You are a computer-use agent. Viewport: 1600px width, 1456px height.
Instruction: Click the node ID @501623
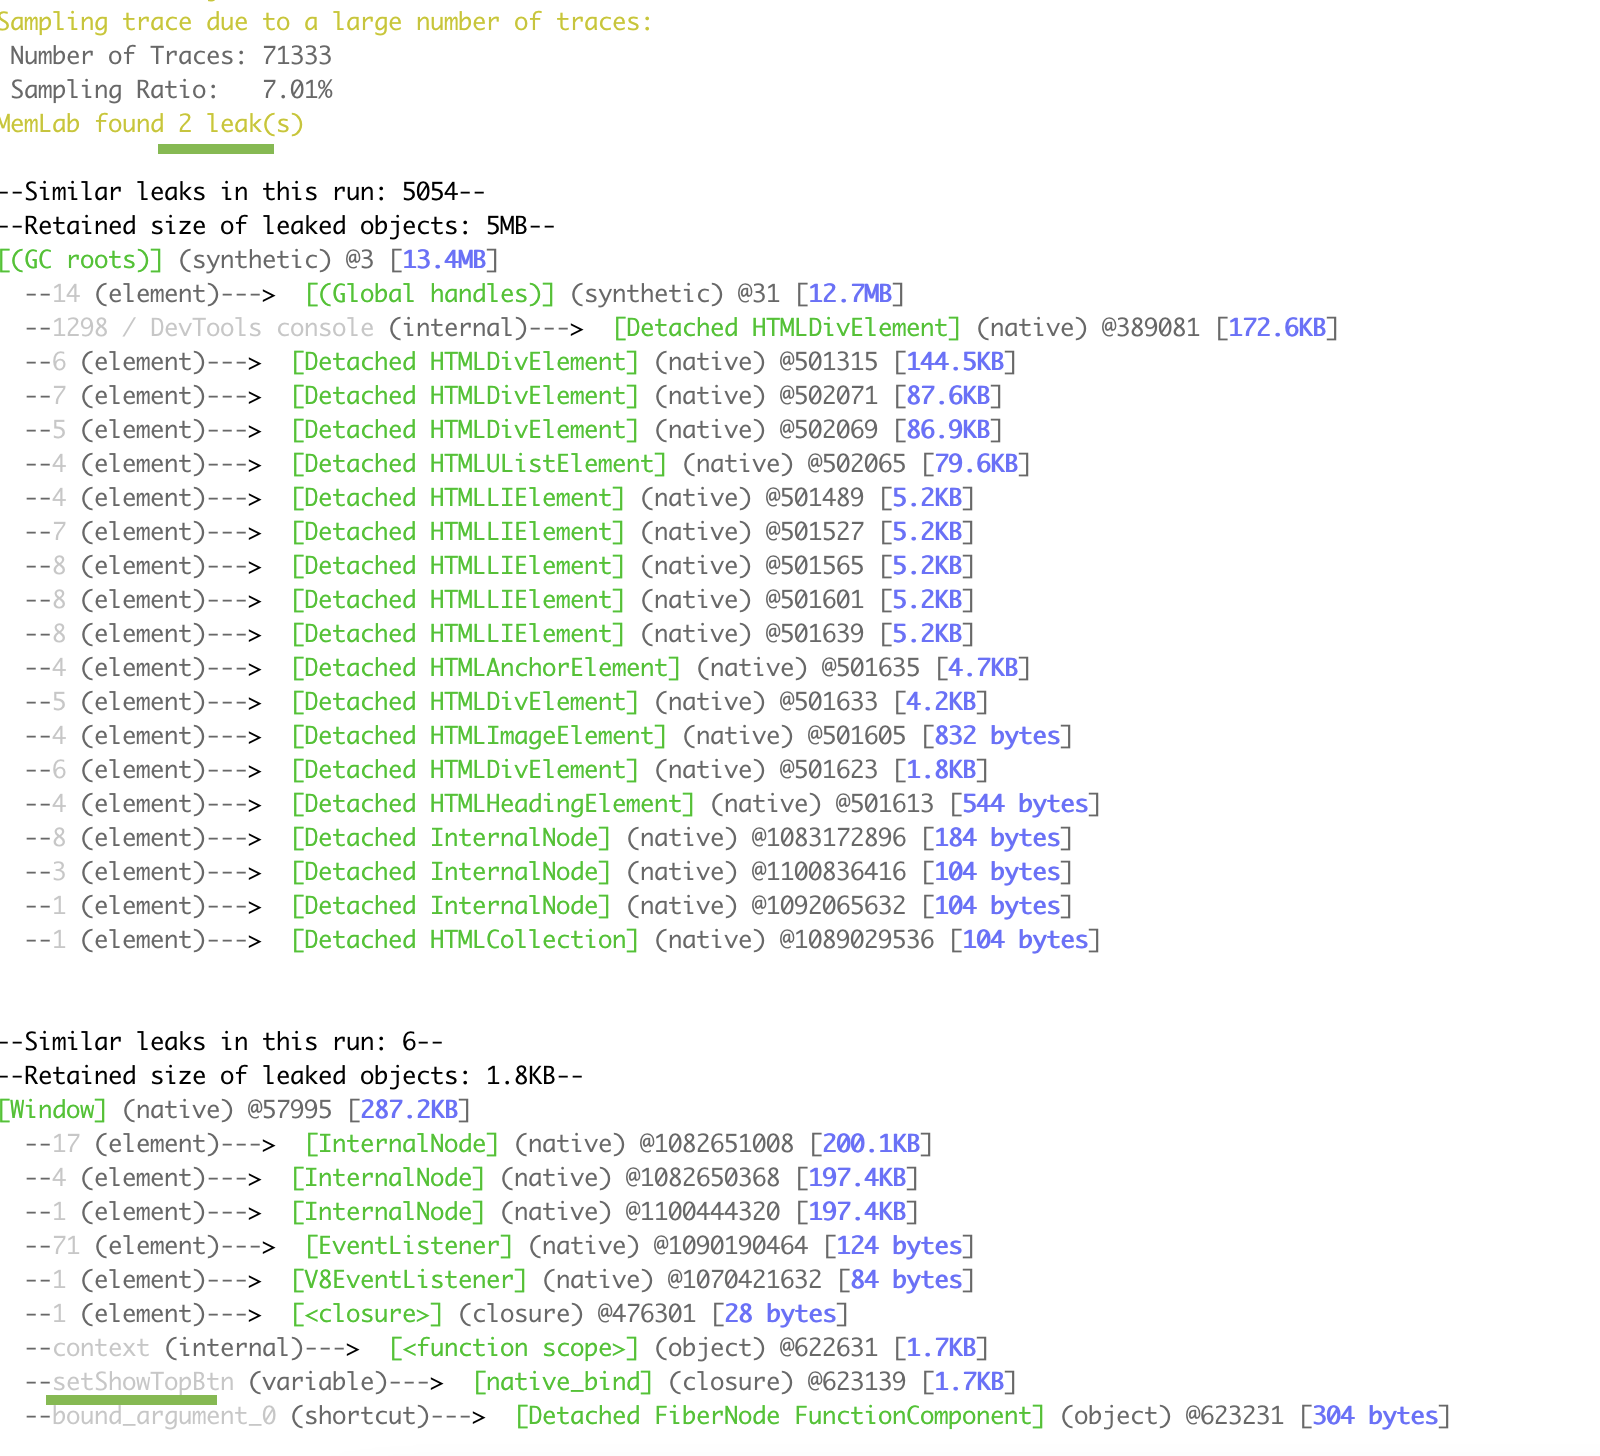(x=828, y=770)
